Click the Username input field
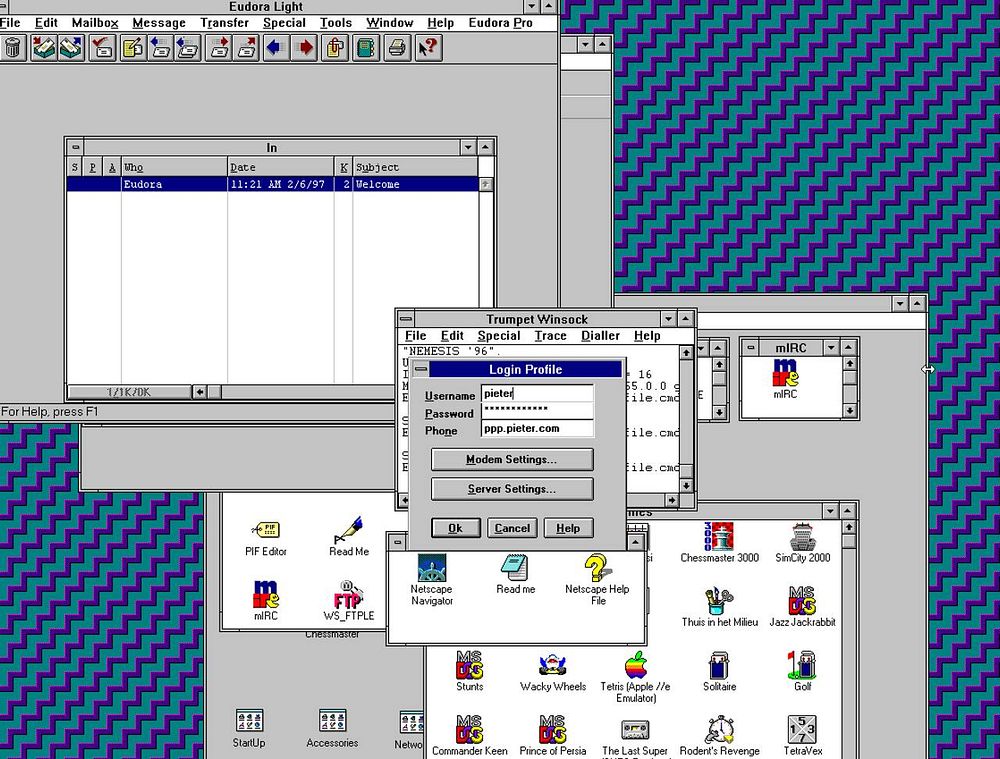This screenshot has height=759, width=1000. click(537, 394)
